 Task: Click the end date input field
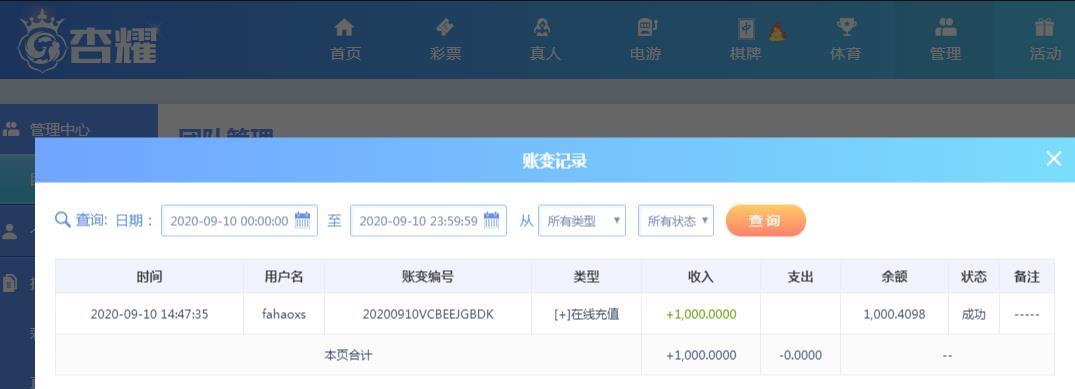(x=428, y=221)
